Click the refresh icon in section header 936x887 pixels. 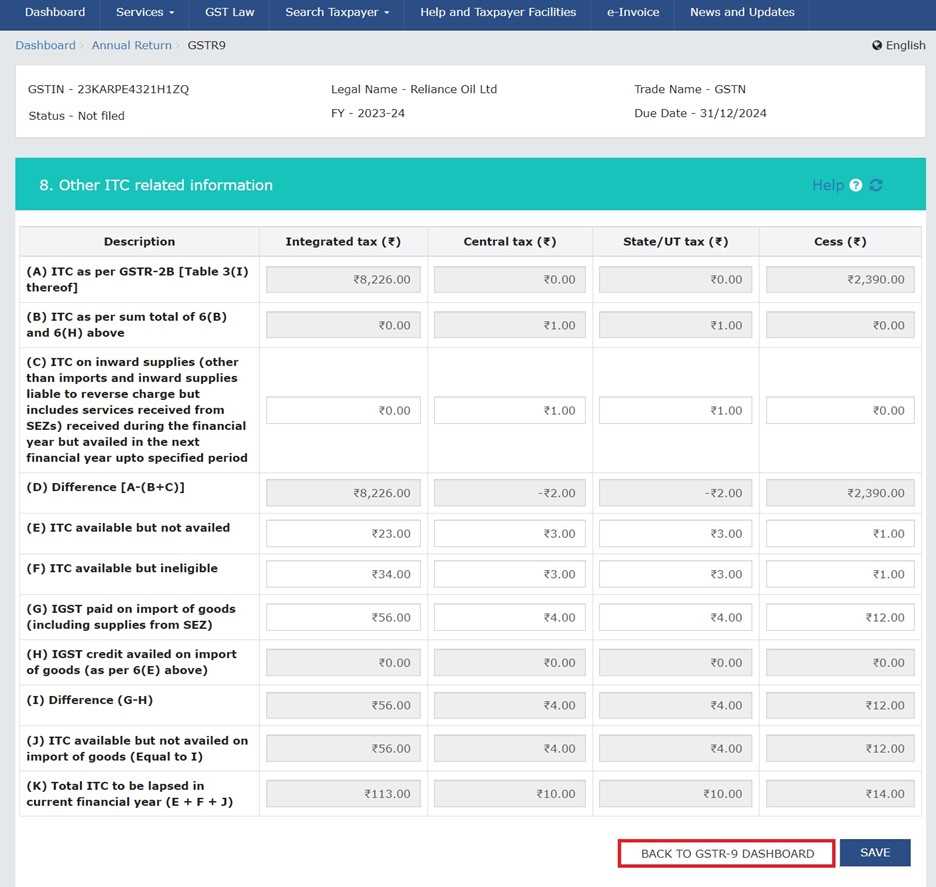876,185
